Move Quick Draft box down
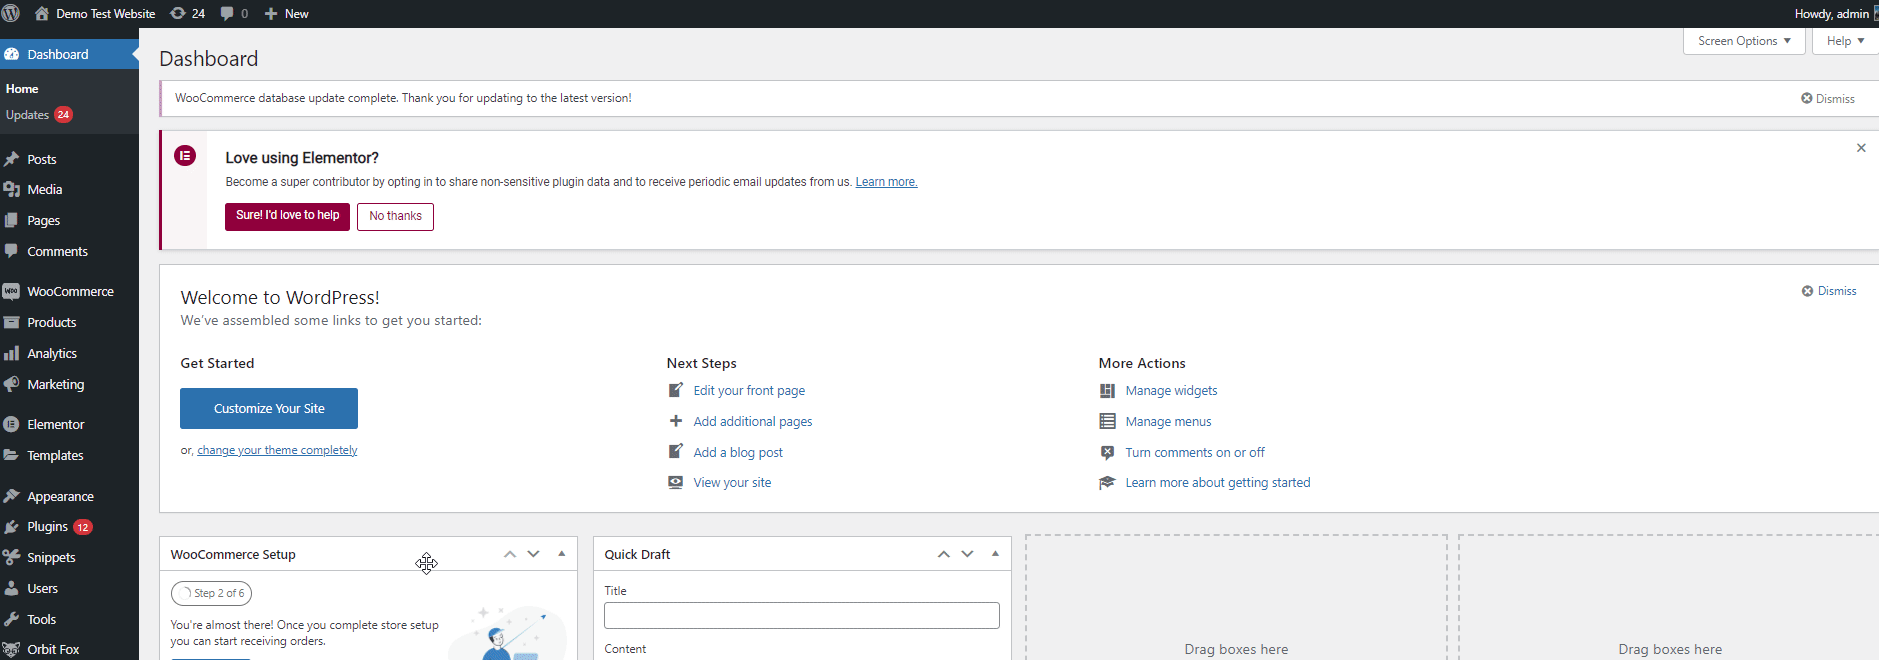 (968, 554)
